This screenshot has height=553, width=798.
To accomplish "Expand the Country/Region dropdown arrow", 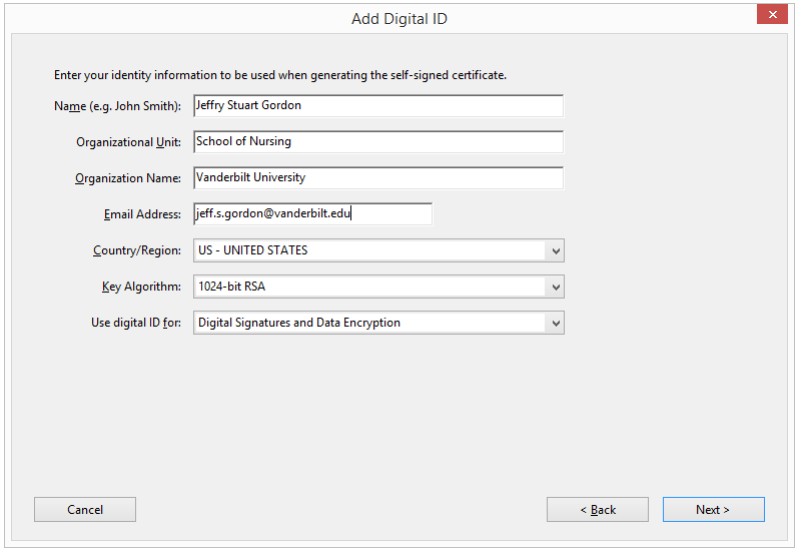I will coord(556,251).
